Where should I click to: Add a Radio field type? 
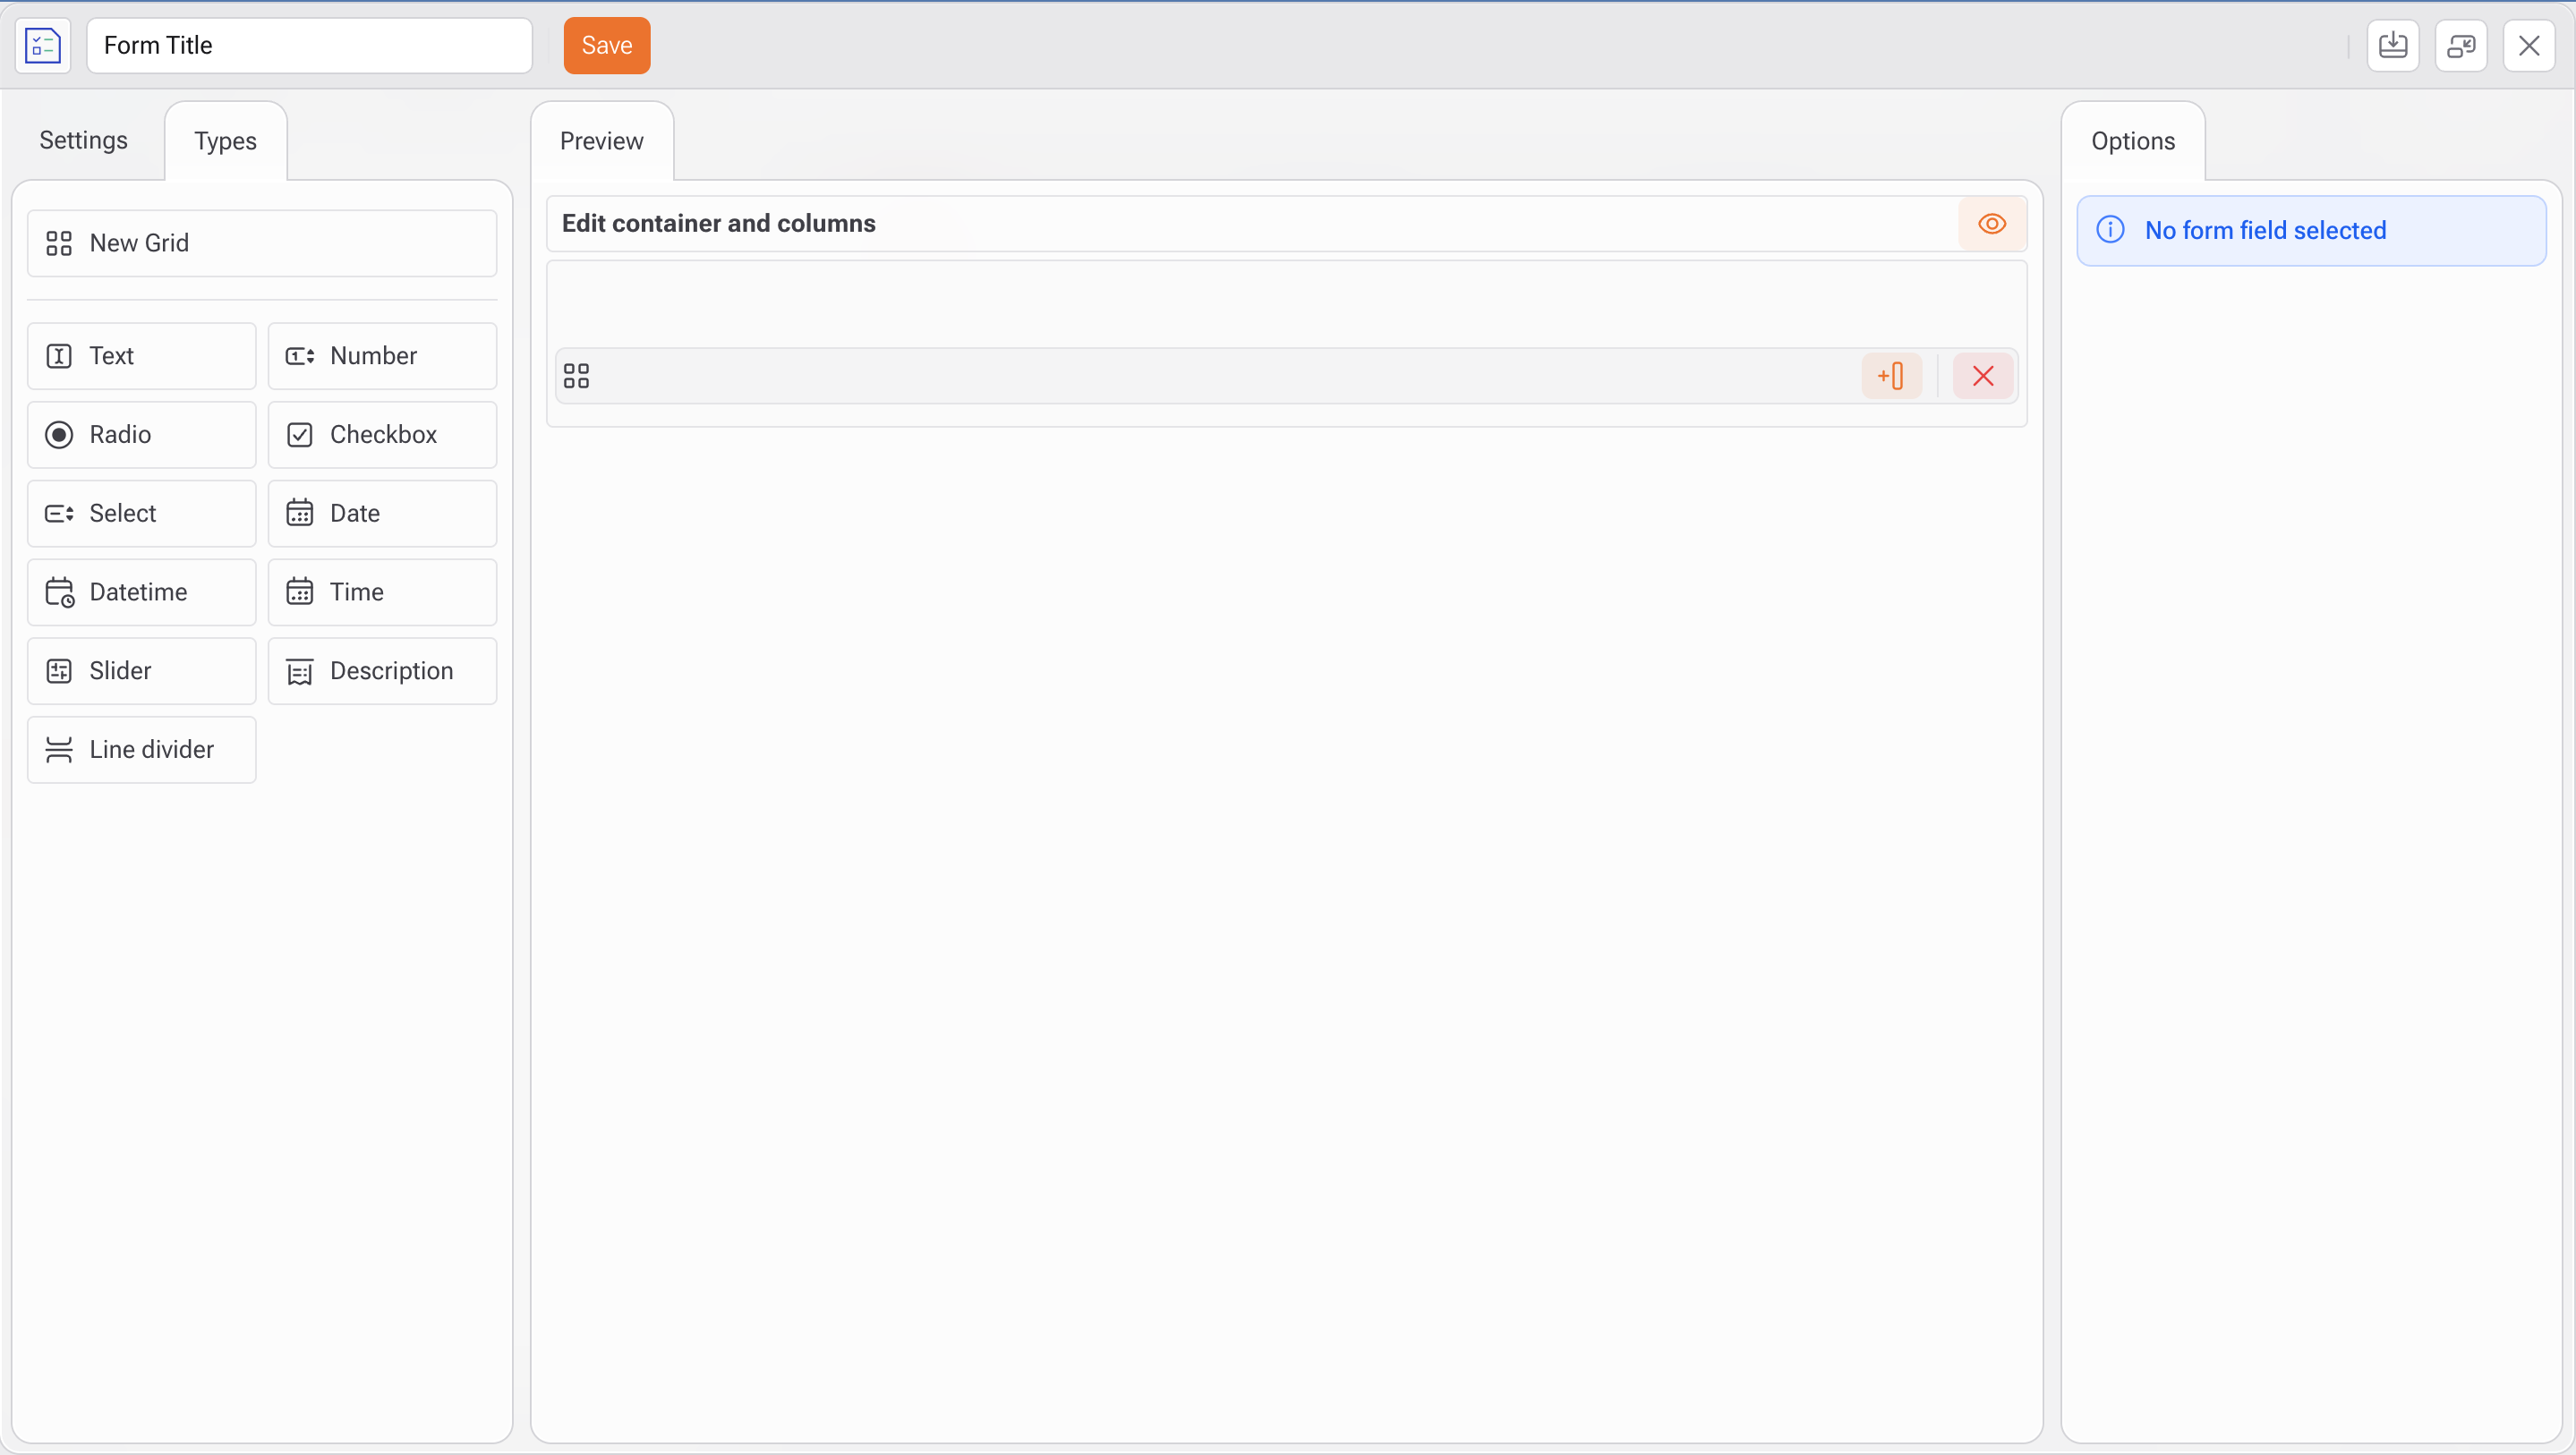(142, 435)
